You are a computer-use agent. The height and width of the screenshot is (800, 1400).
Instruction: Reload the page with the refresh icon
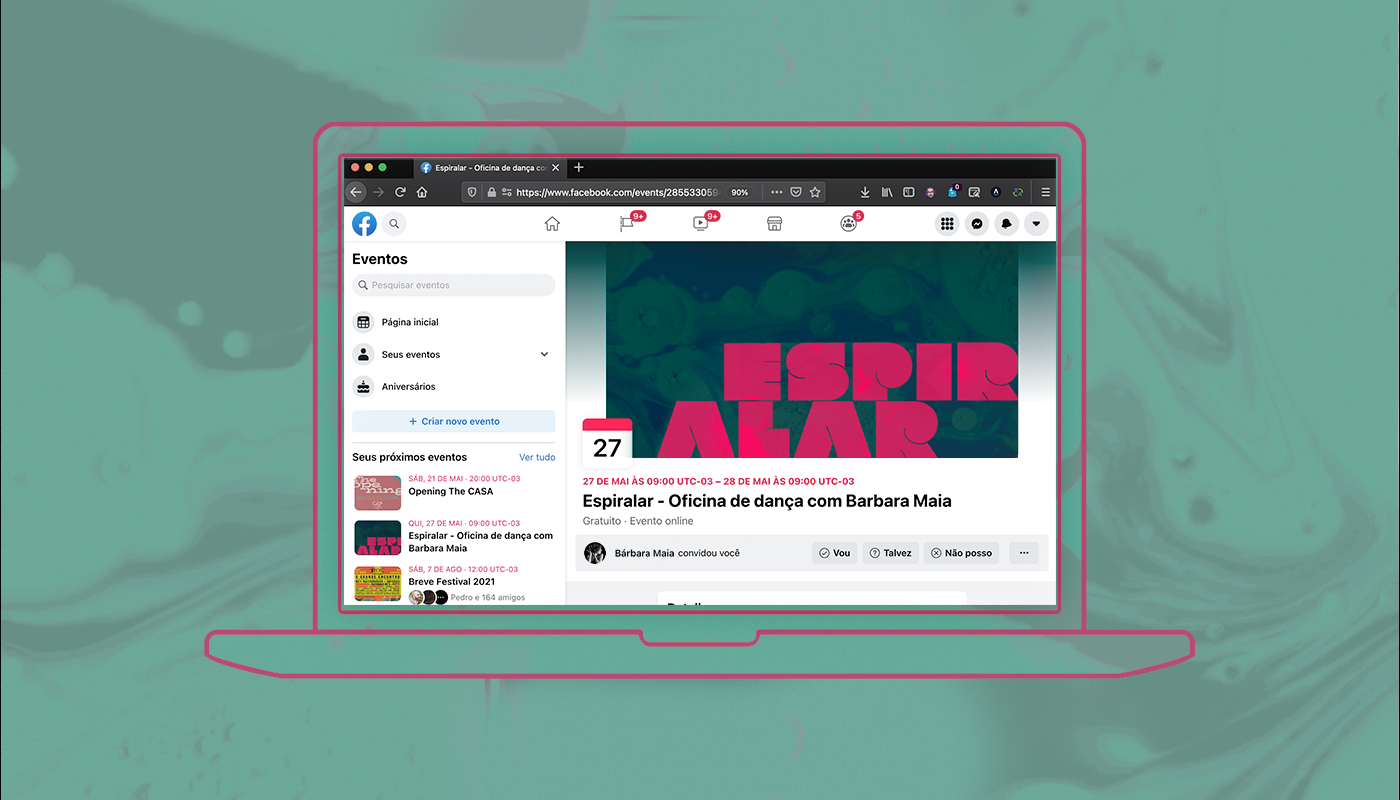tap(400, 192)
